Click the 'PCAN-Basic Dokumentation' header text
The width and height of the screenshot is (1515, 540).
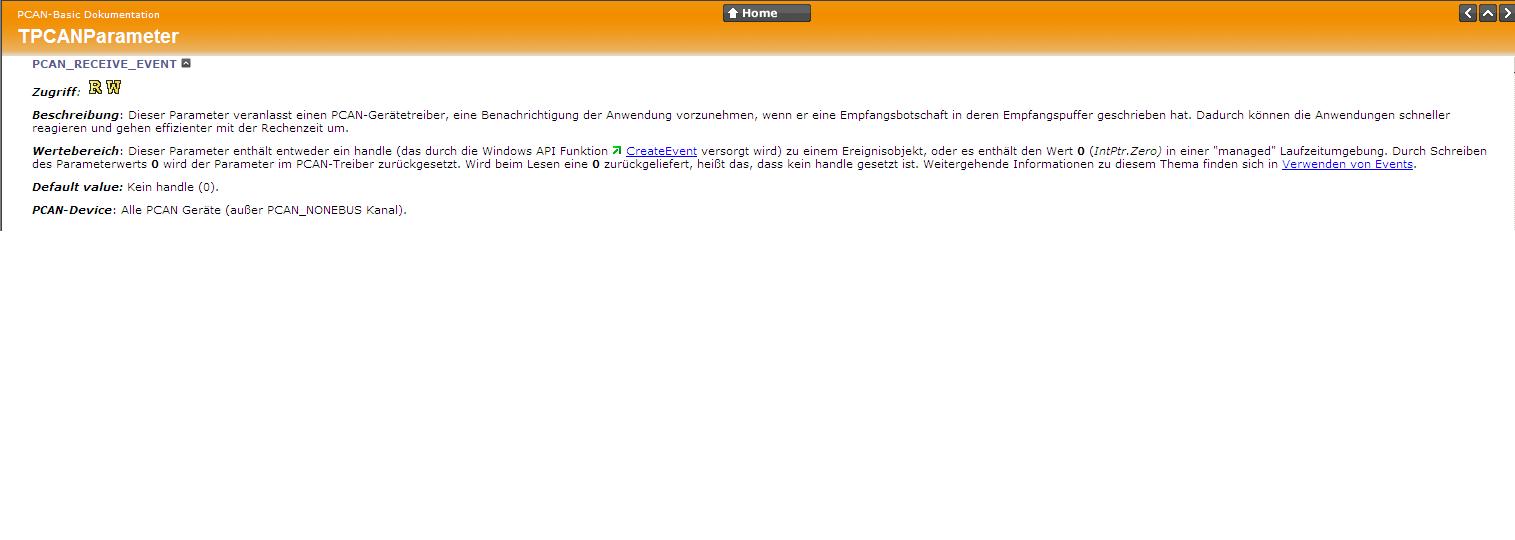pyautogui.click(x=88, y=14)
